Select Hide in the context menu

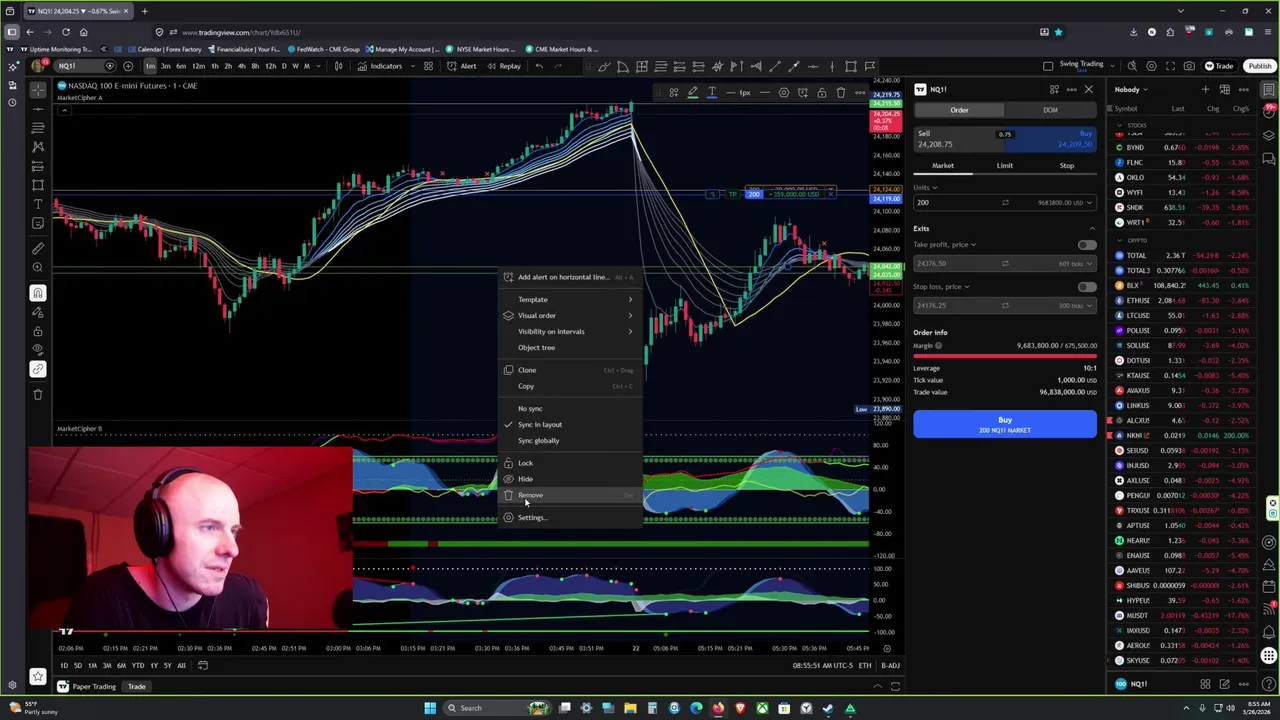click(570, 479)
